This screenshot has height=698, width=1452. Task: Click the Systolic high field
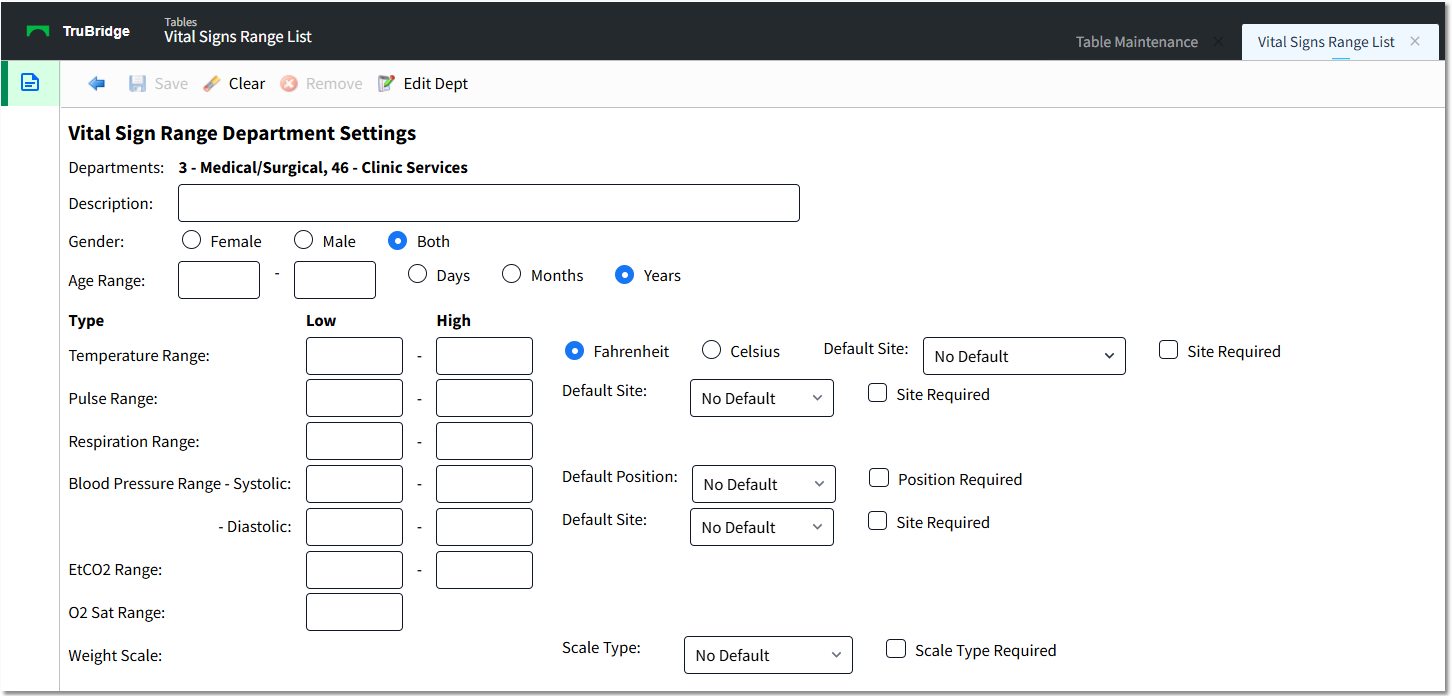[x=484, y=484]
